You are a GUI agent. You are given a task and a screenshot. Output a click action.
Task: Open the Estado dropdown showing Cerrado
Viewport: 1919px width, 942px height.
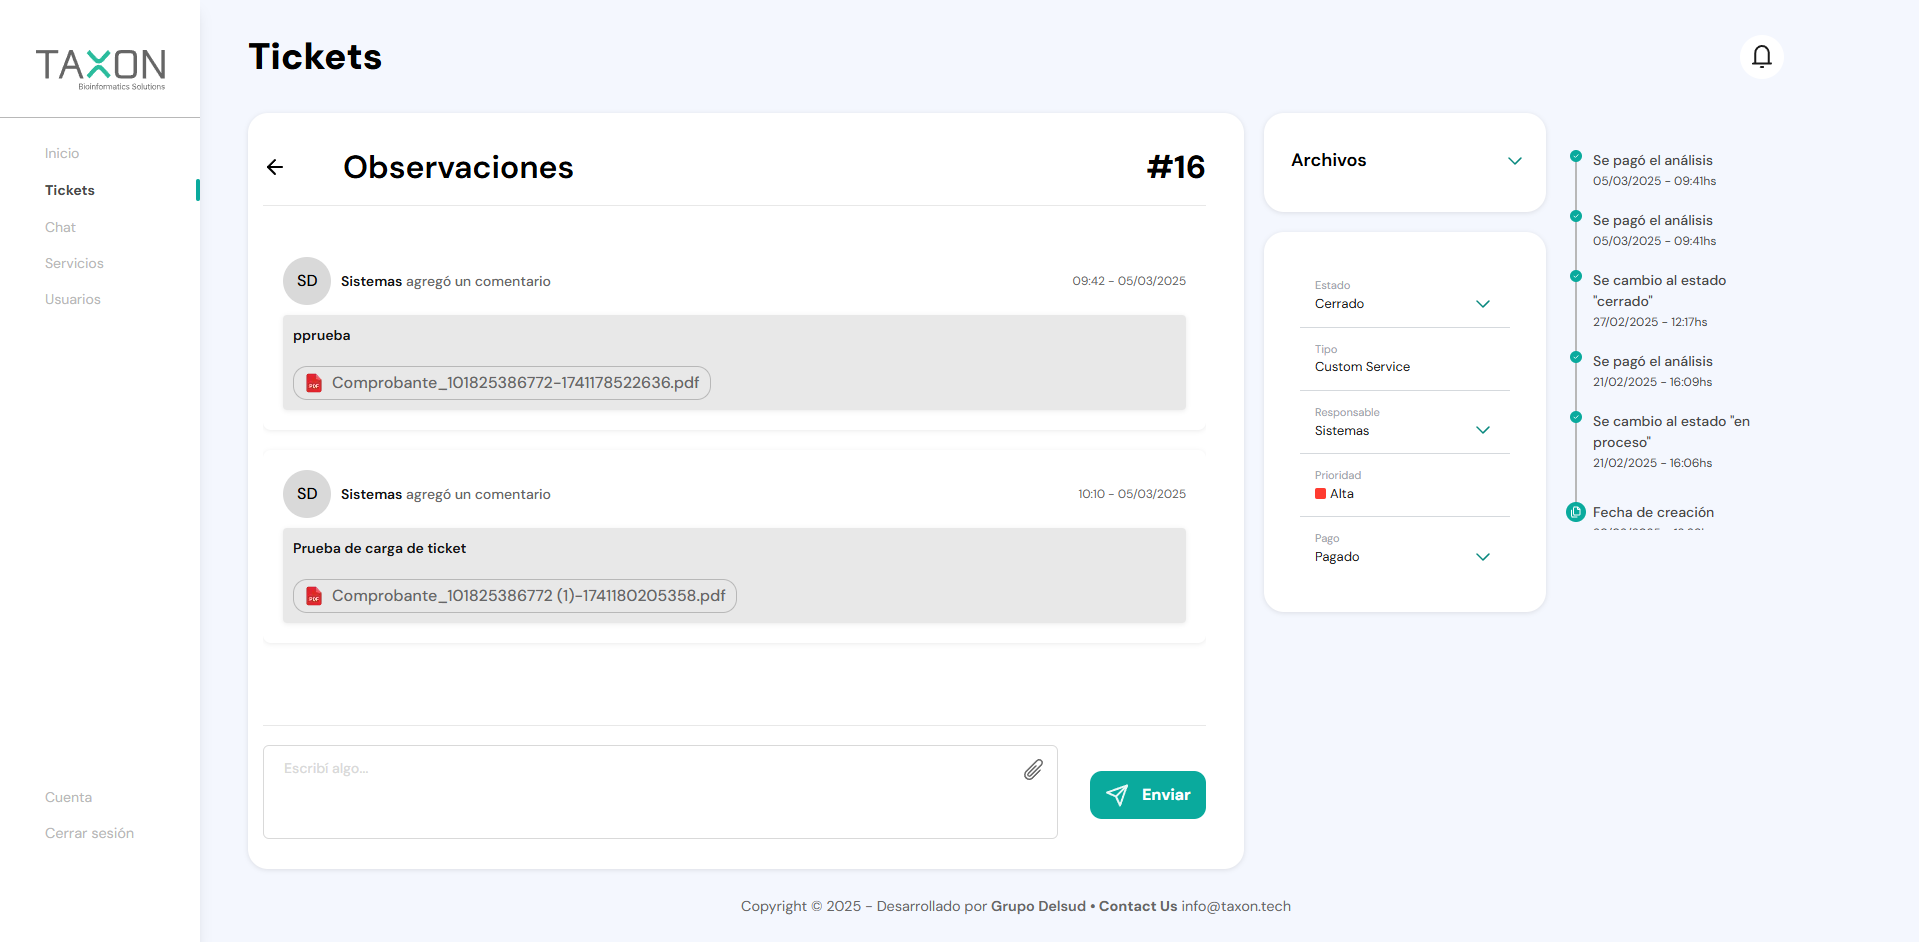[1482, 304]
